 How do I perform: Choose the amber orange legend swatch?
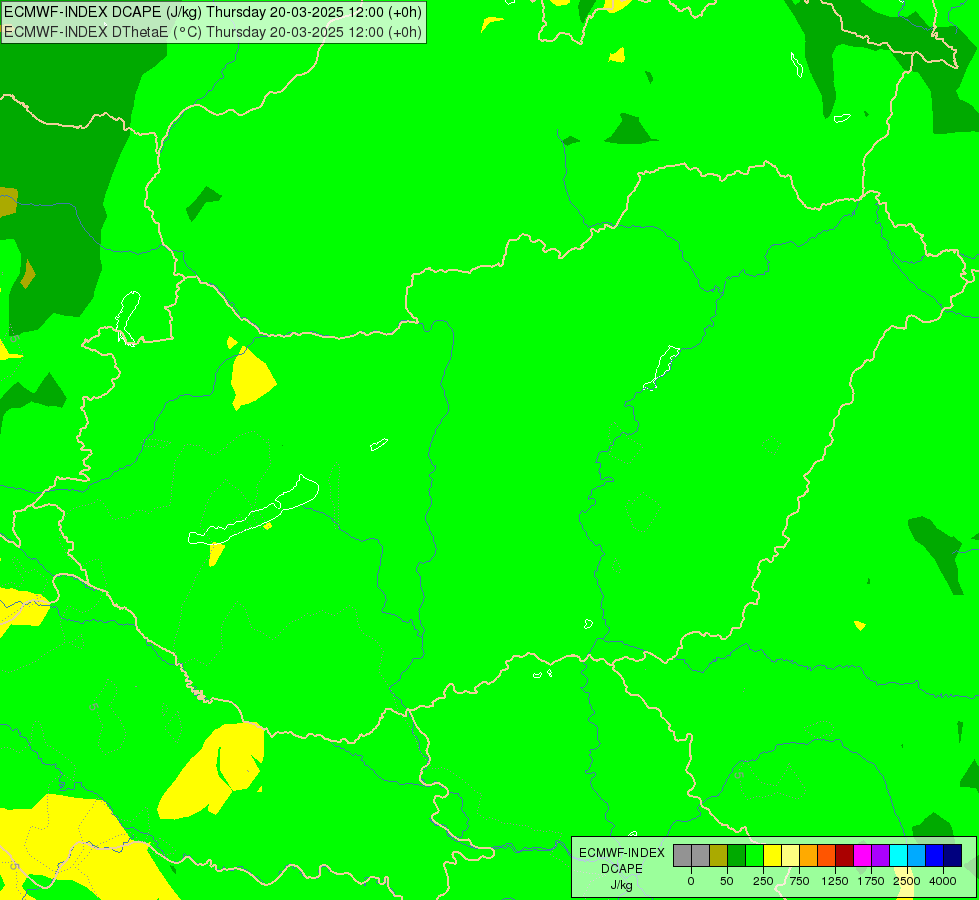809,856
